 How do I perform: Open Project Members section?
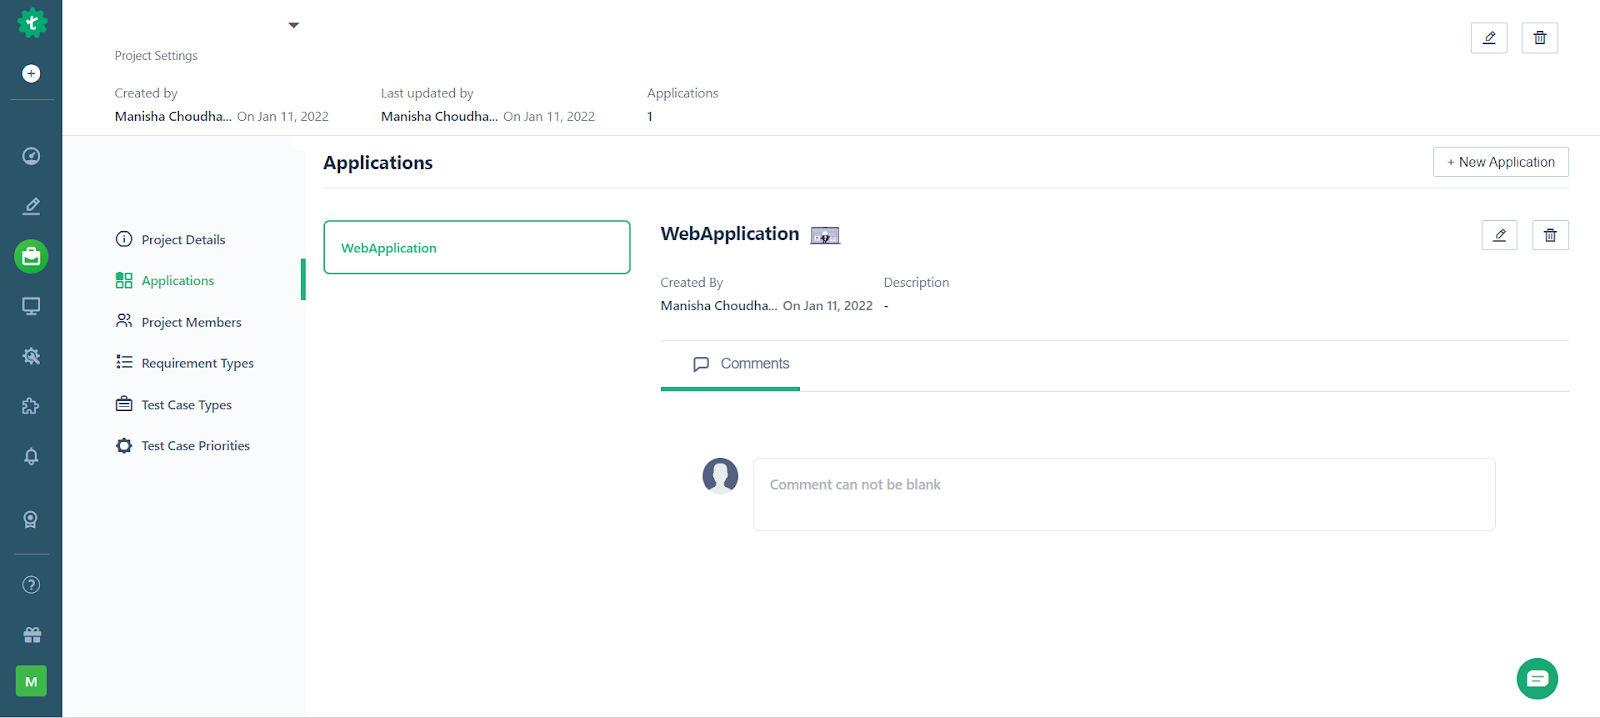tap(178, 322)
